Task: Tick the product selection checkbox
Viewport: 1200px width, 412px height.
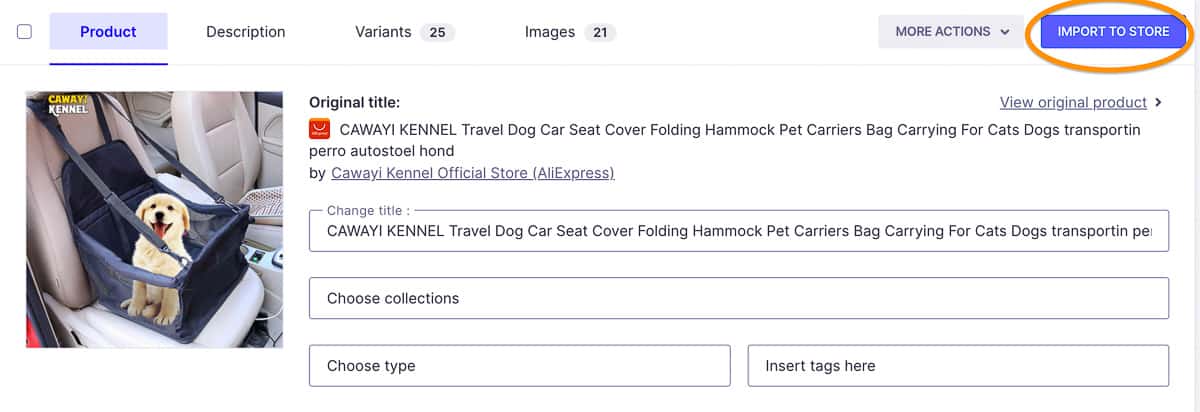Action: pyautogui.click(x=25, y=32)
